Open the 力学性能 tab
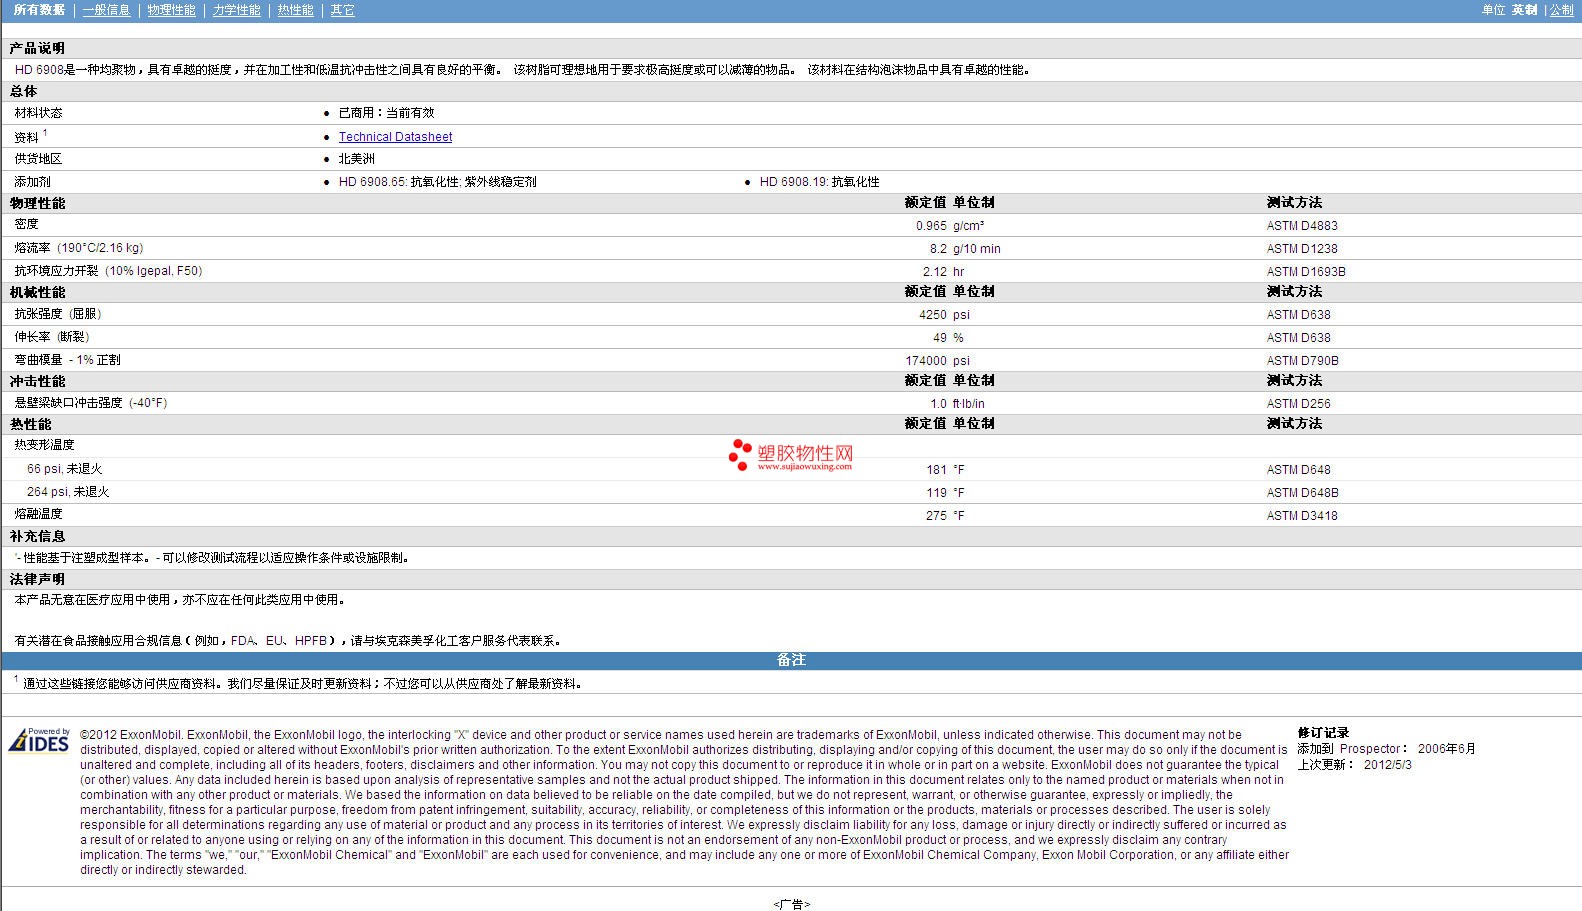 (236, 10)
